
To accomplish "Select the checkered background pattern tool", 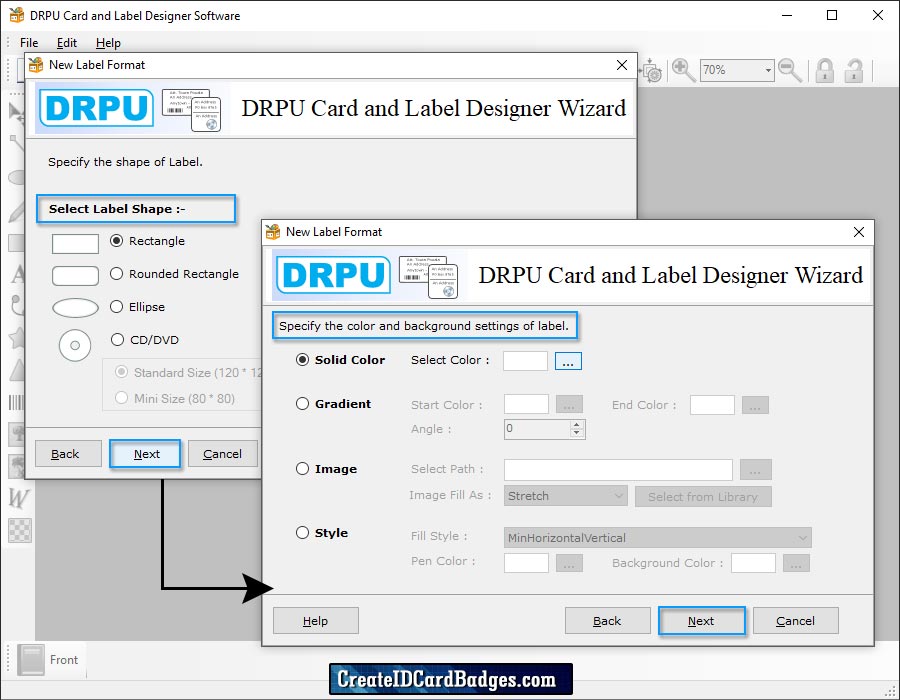I will click(x=20, y=530).
